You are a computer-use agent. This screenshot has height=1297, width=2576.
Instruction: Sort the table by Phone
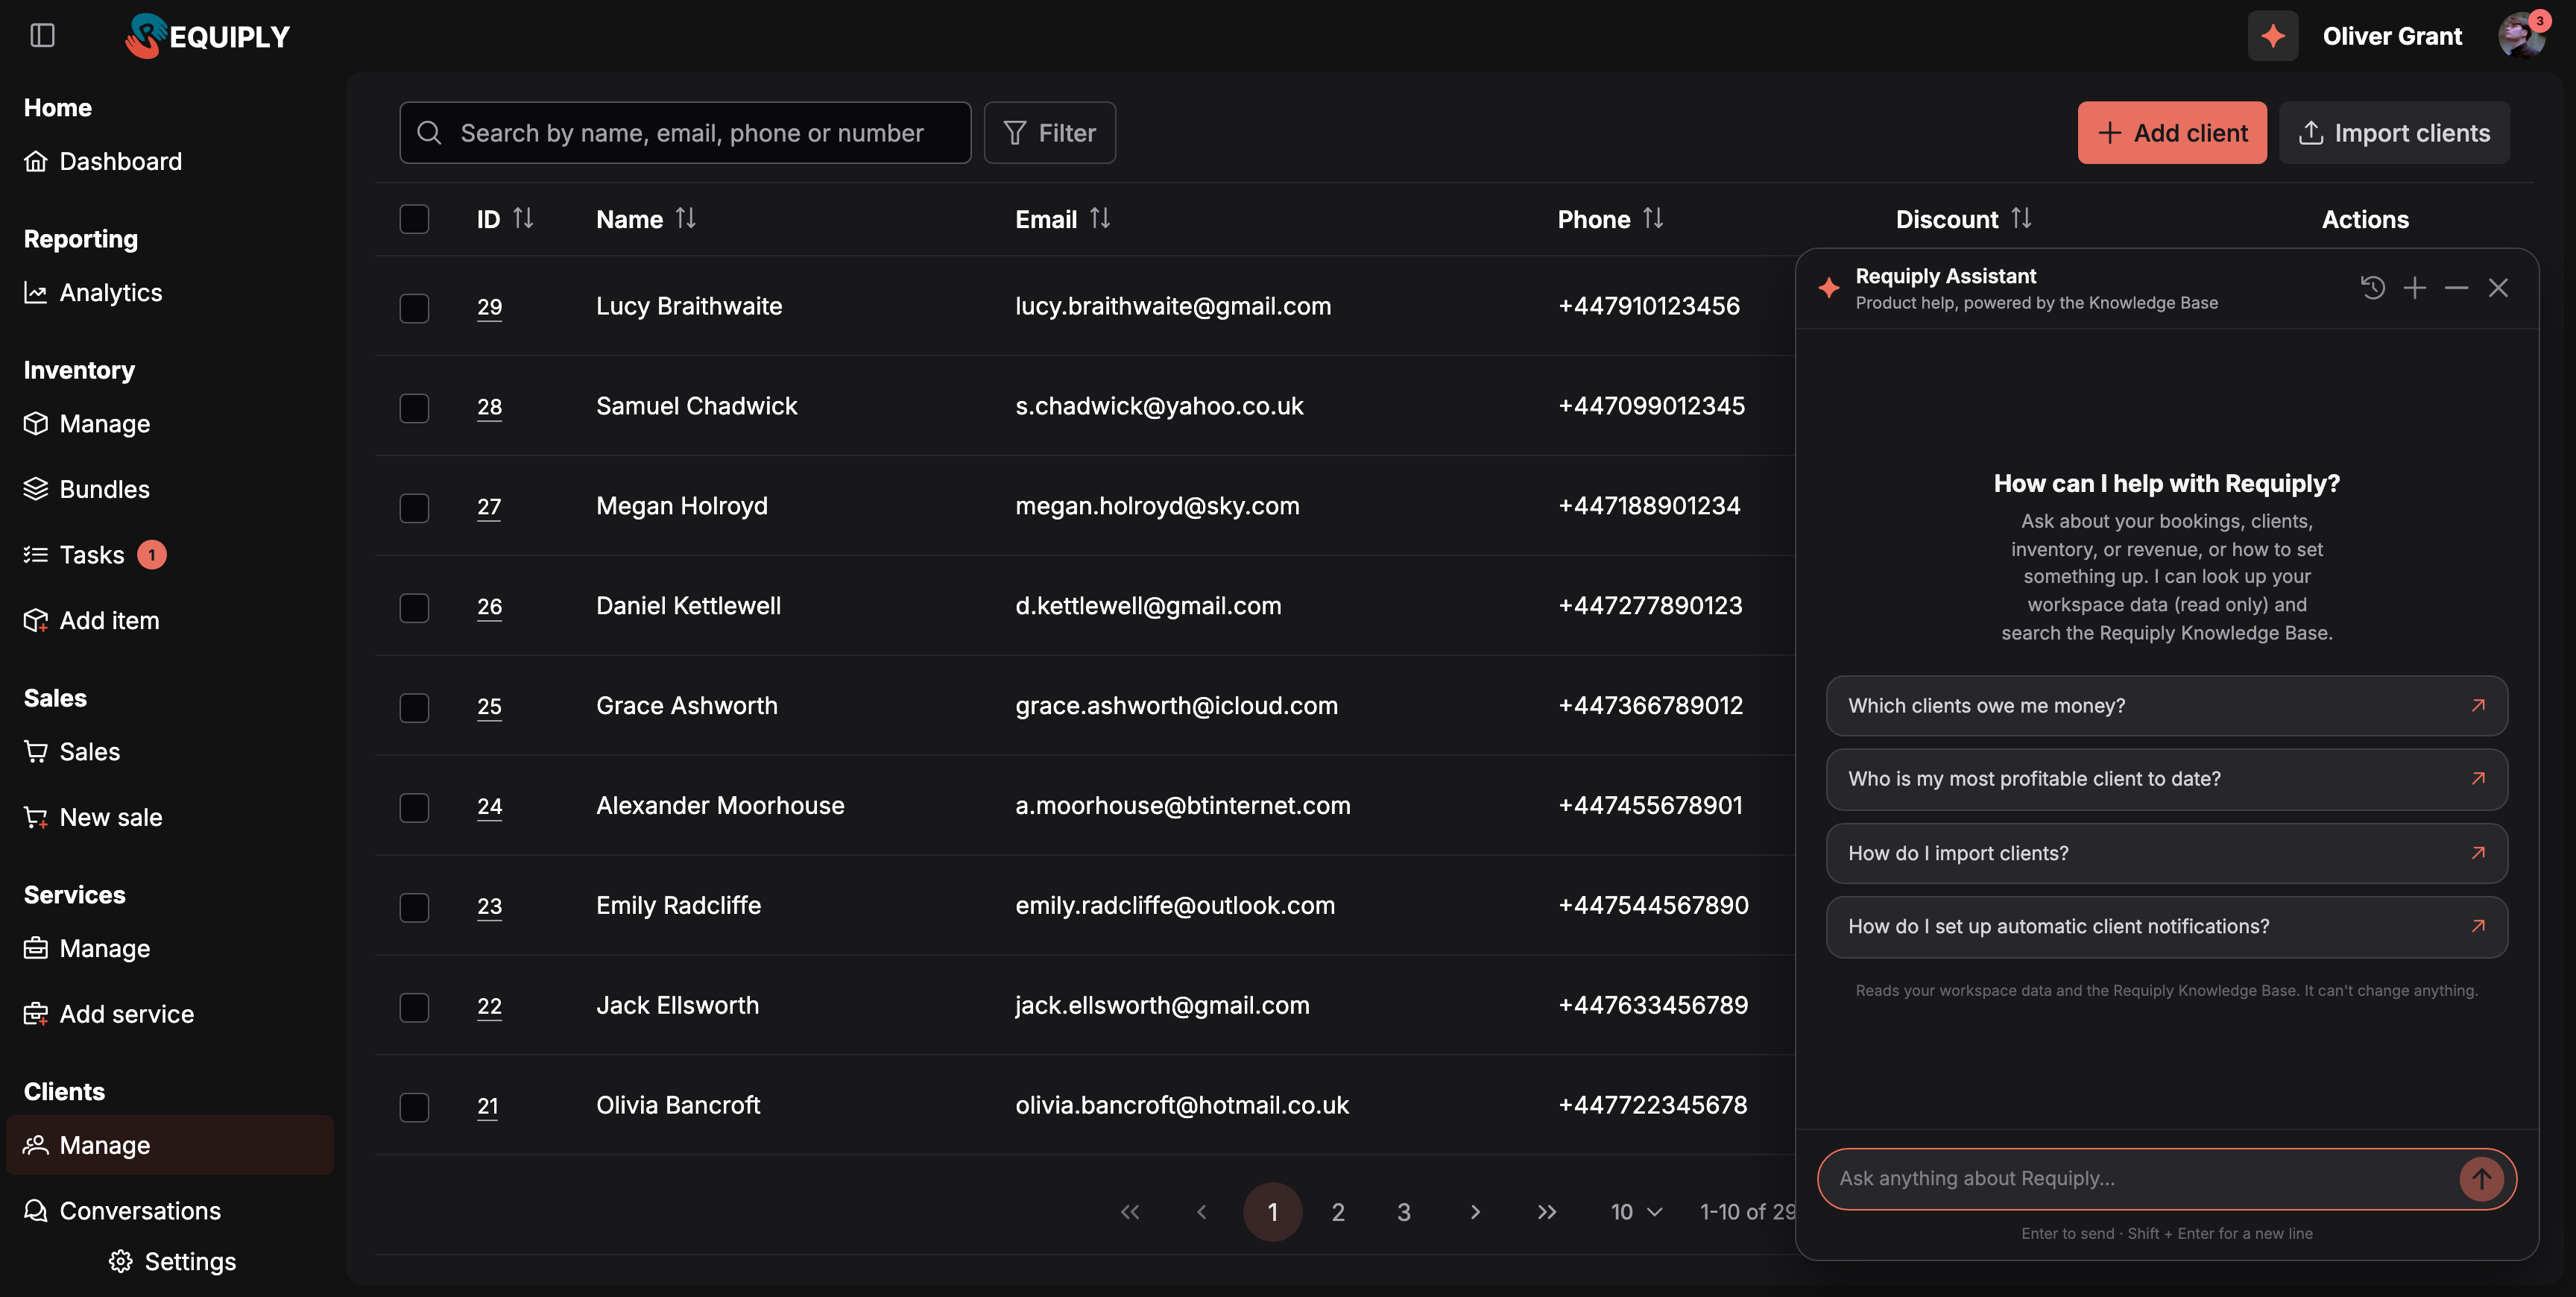[x=1653, y=218]
